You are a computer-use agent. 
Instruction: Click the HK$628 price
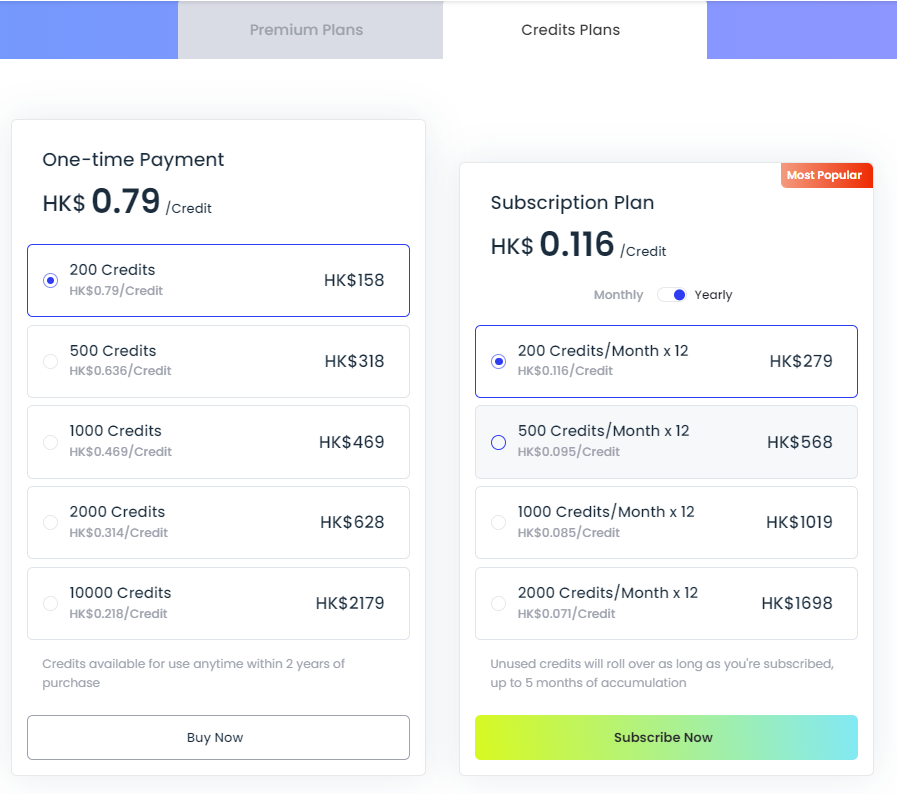(x=352, y=522)
